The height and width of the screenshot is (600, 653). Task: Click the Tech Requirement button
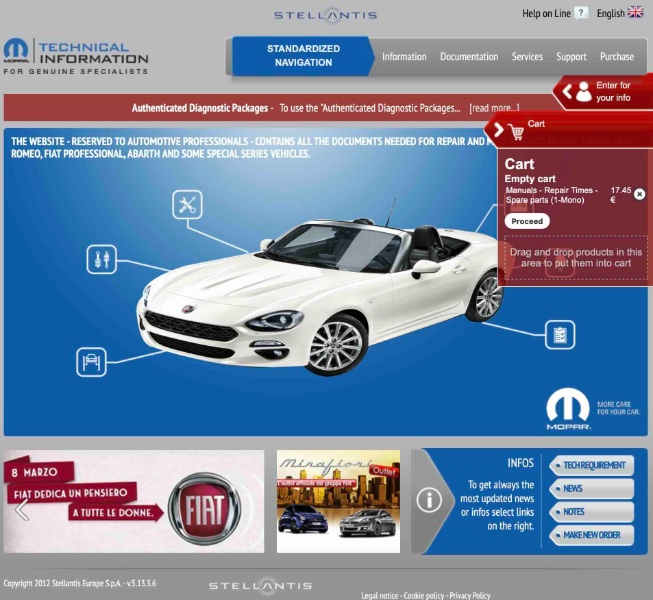pyautogui.click(x=592, y=465)
